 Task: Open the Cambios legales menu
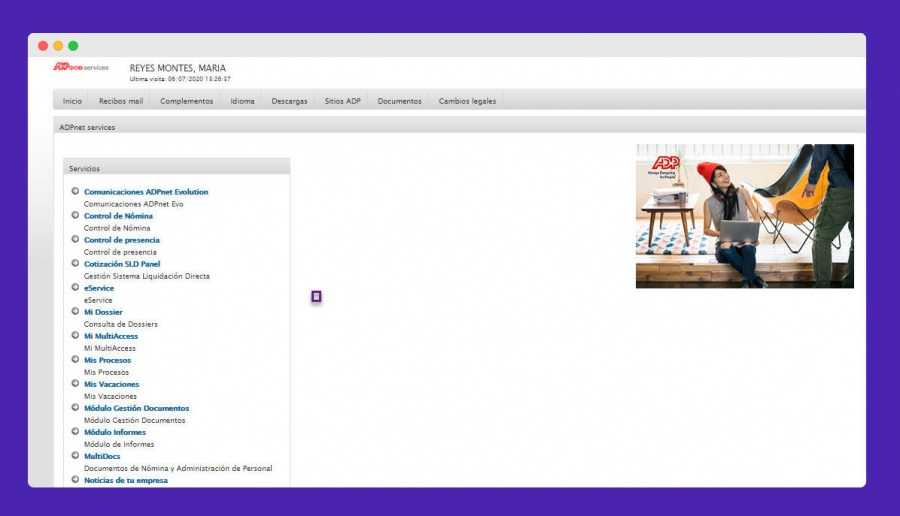point(467,101)
